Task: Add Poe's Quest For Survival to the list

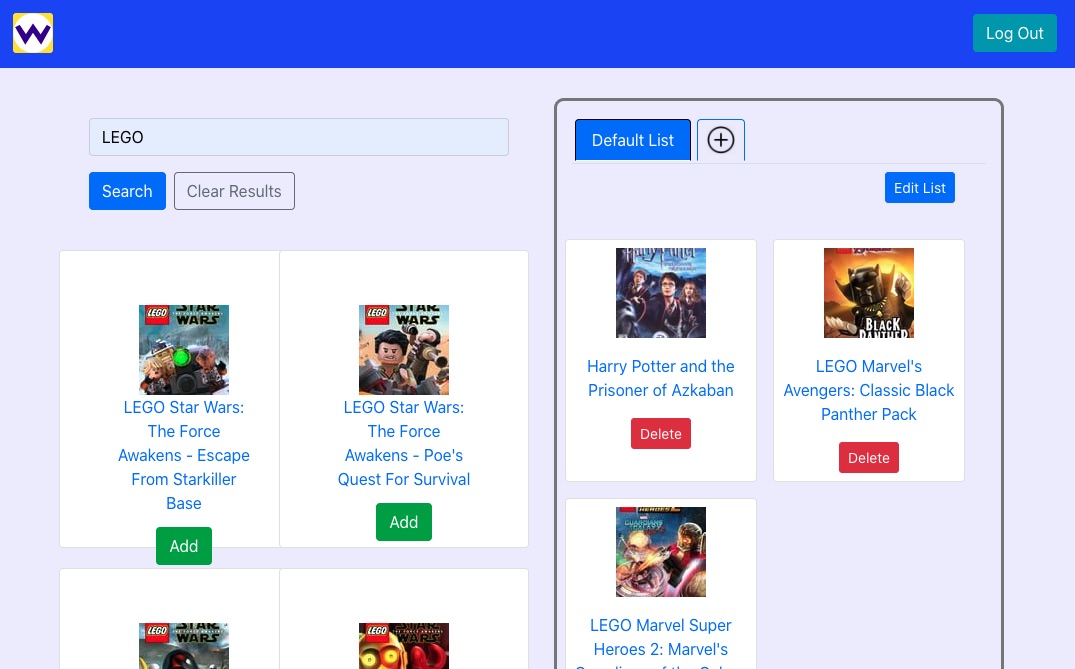Action: (404, 521)
